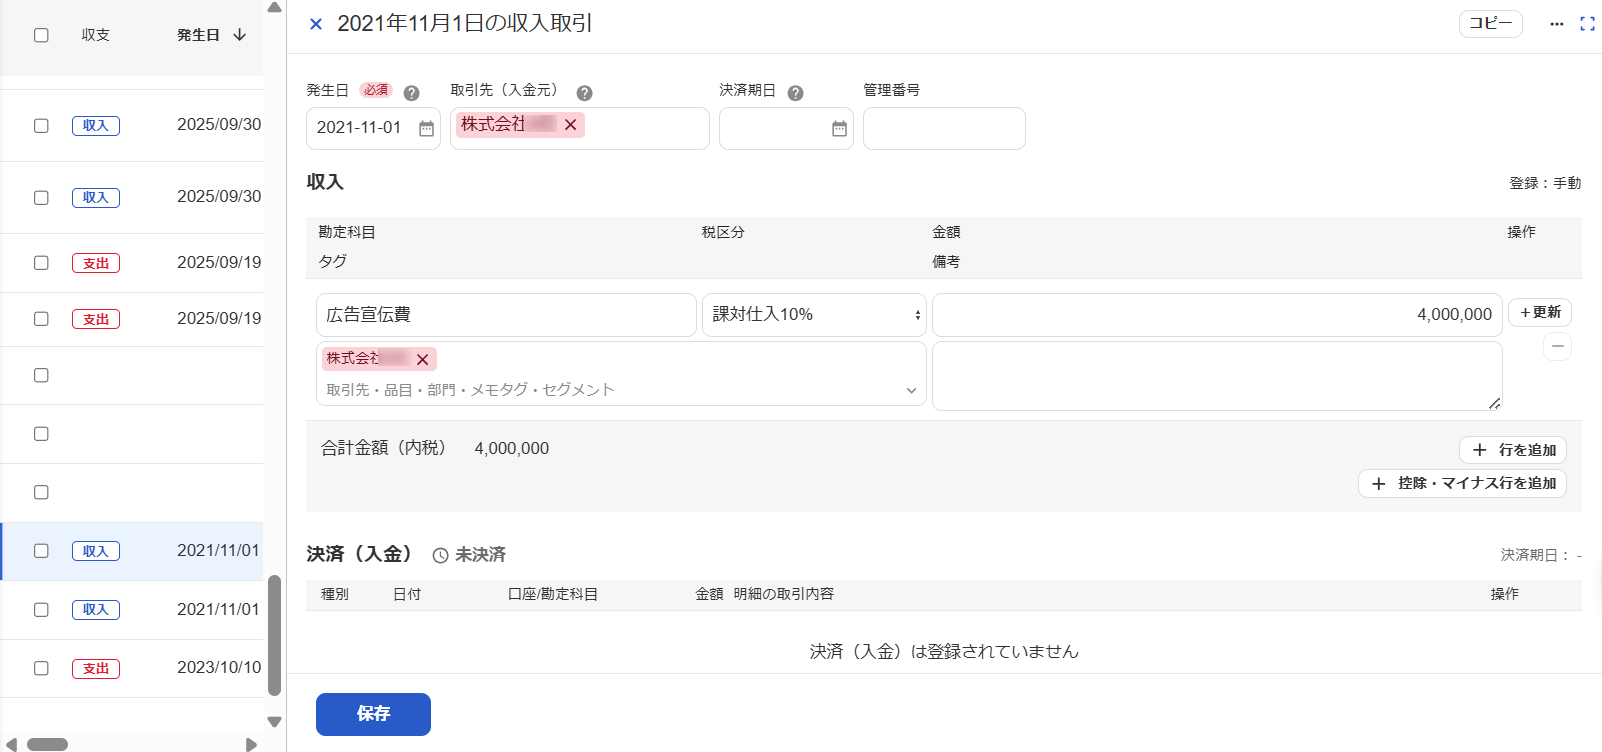This screenshot has height=752, width=1602.
Task: Open the 広告宣伝費 account title combo box
Action: [x=506, y=315]
